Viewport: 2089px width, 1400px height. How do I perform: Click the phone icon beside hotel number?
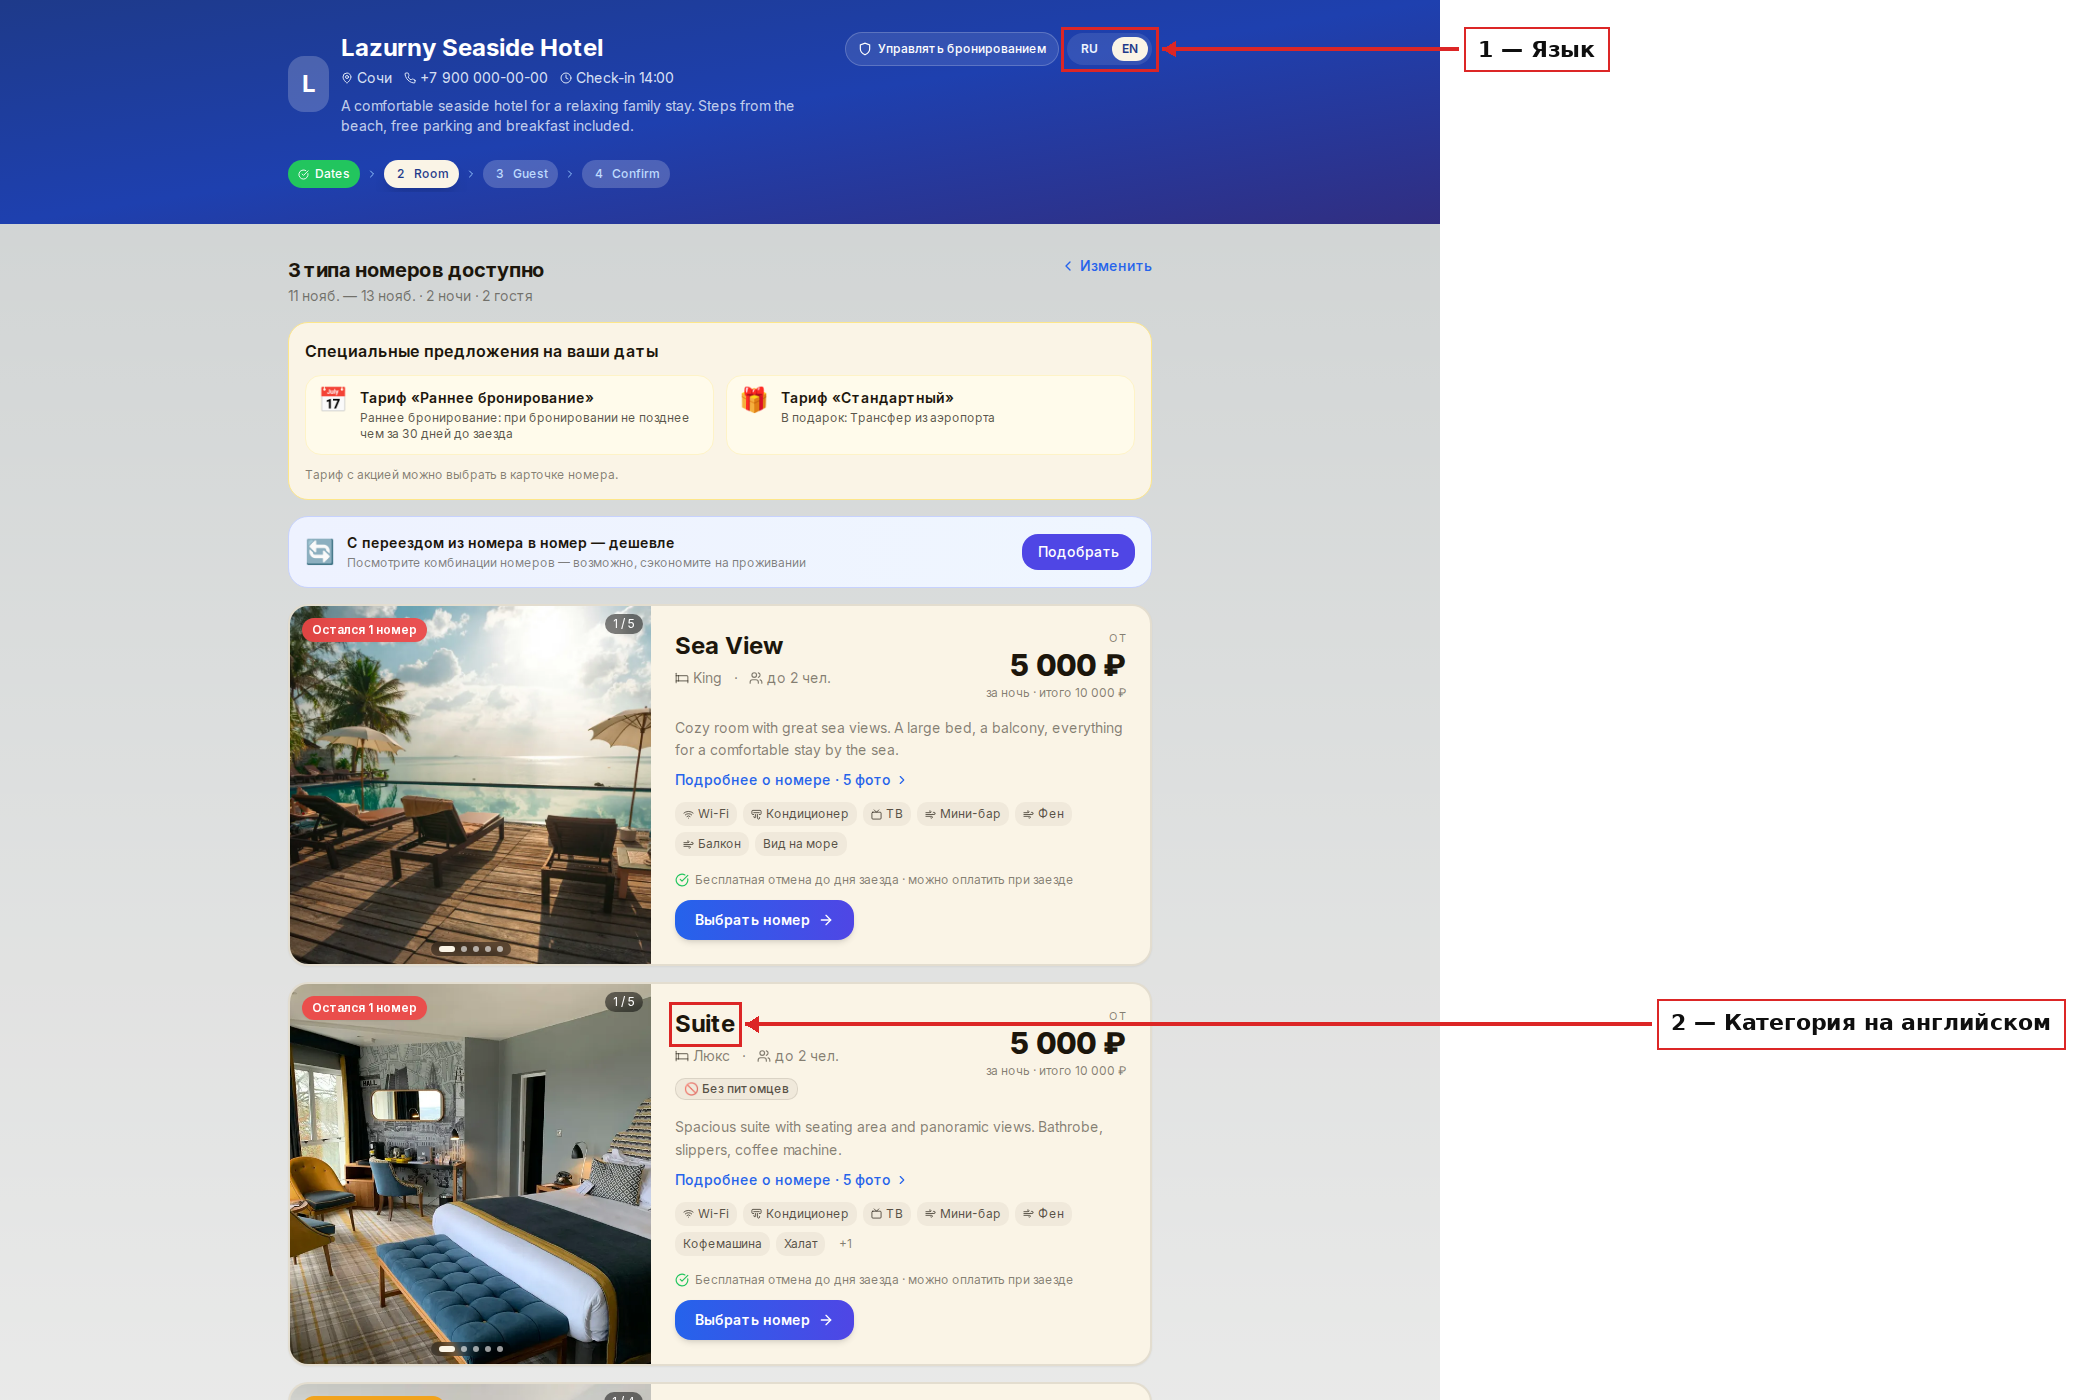click(410, 78)
